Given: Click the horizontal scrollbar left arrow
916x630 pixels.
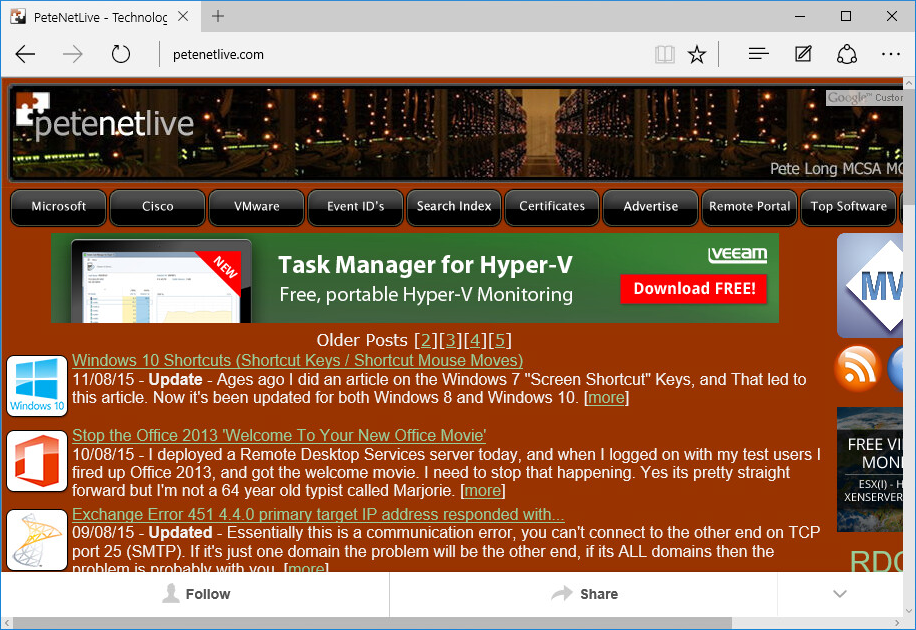Looking at the screenshot, I should 6,623.
